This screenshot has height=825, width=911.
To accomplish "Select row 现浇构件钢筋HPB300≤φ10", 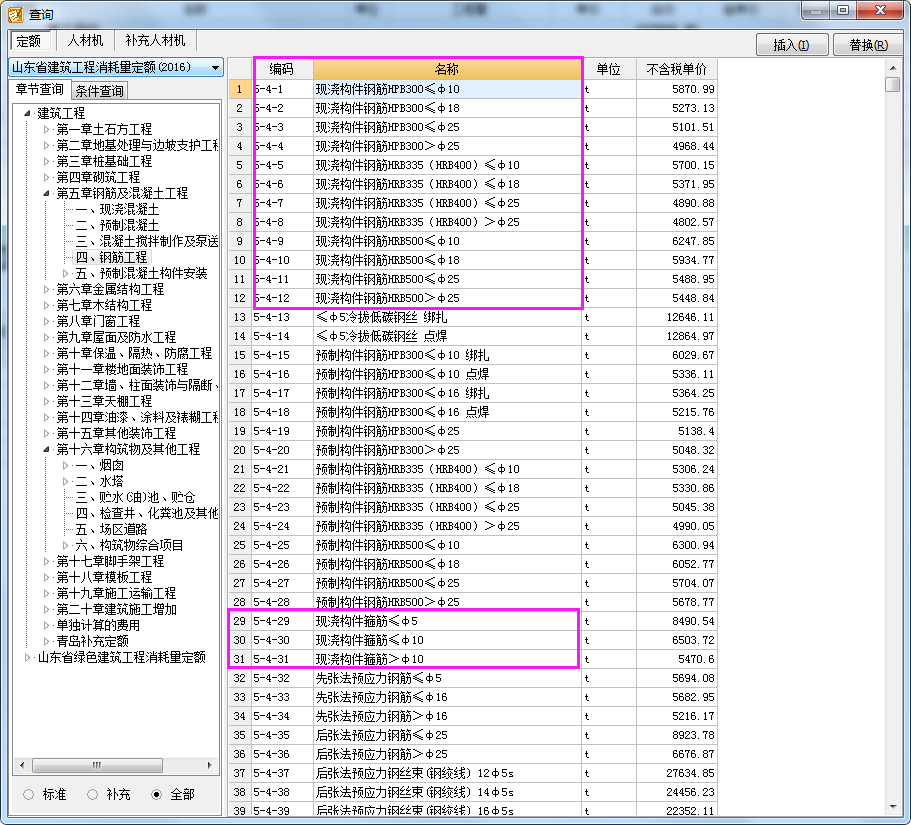I will pos(447,89).
